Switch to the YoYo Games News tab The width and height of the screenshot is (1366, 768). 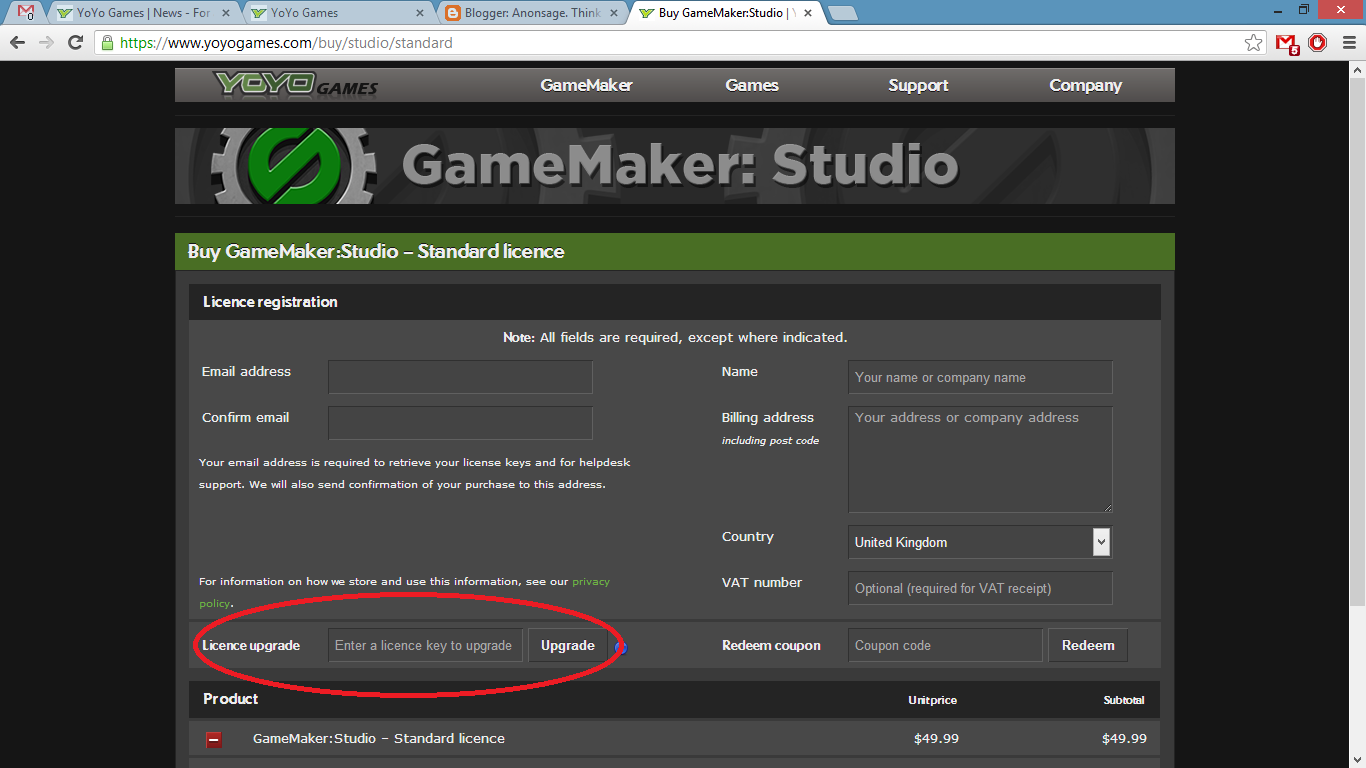[144, 13]
